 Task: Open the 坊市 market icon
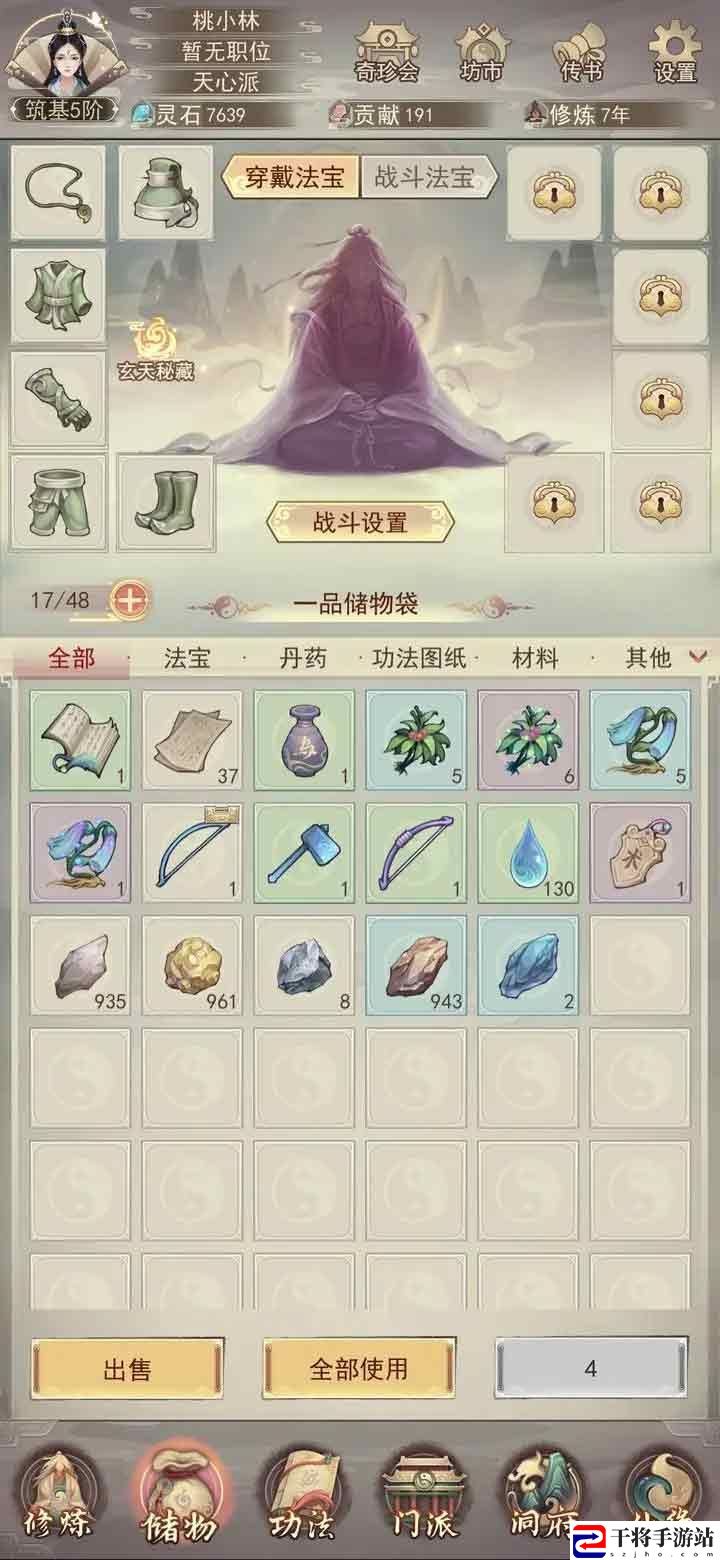[x=482, y=50]
